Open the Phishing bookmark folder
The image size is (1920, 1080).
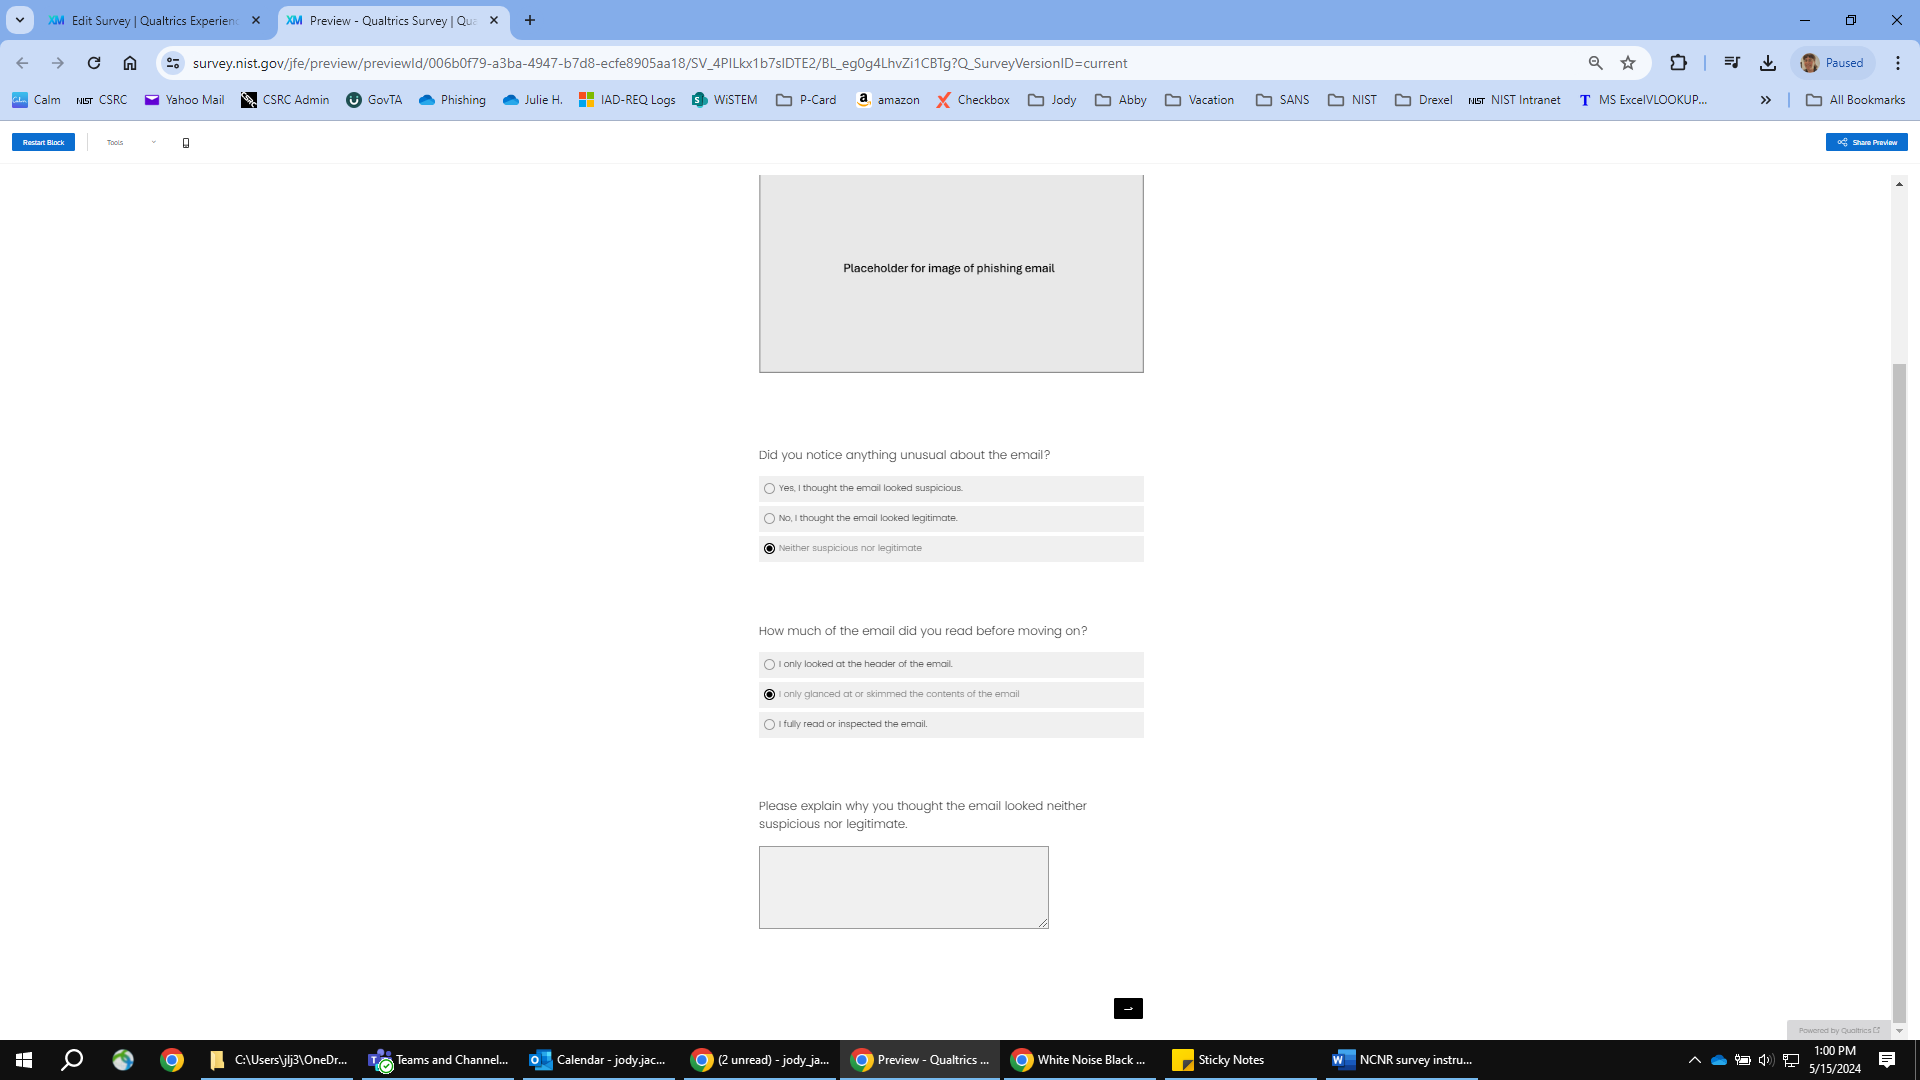(452, 100)
